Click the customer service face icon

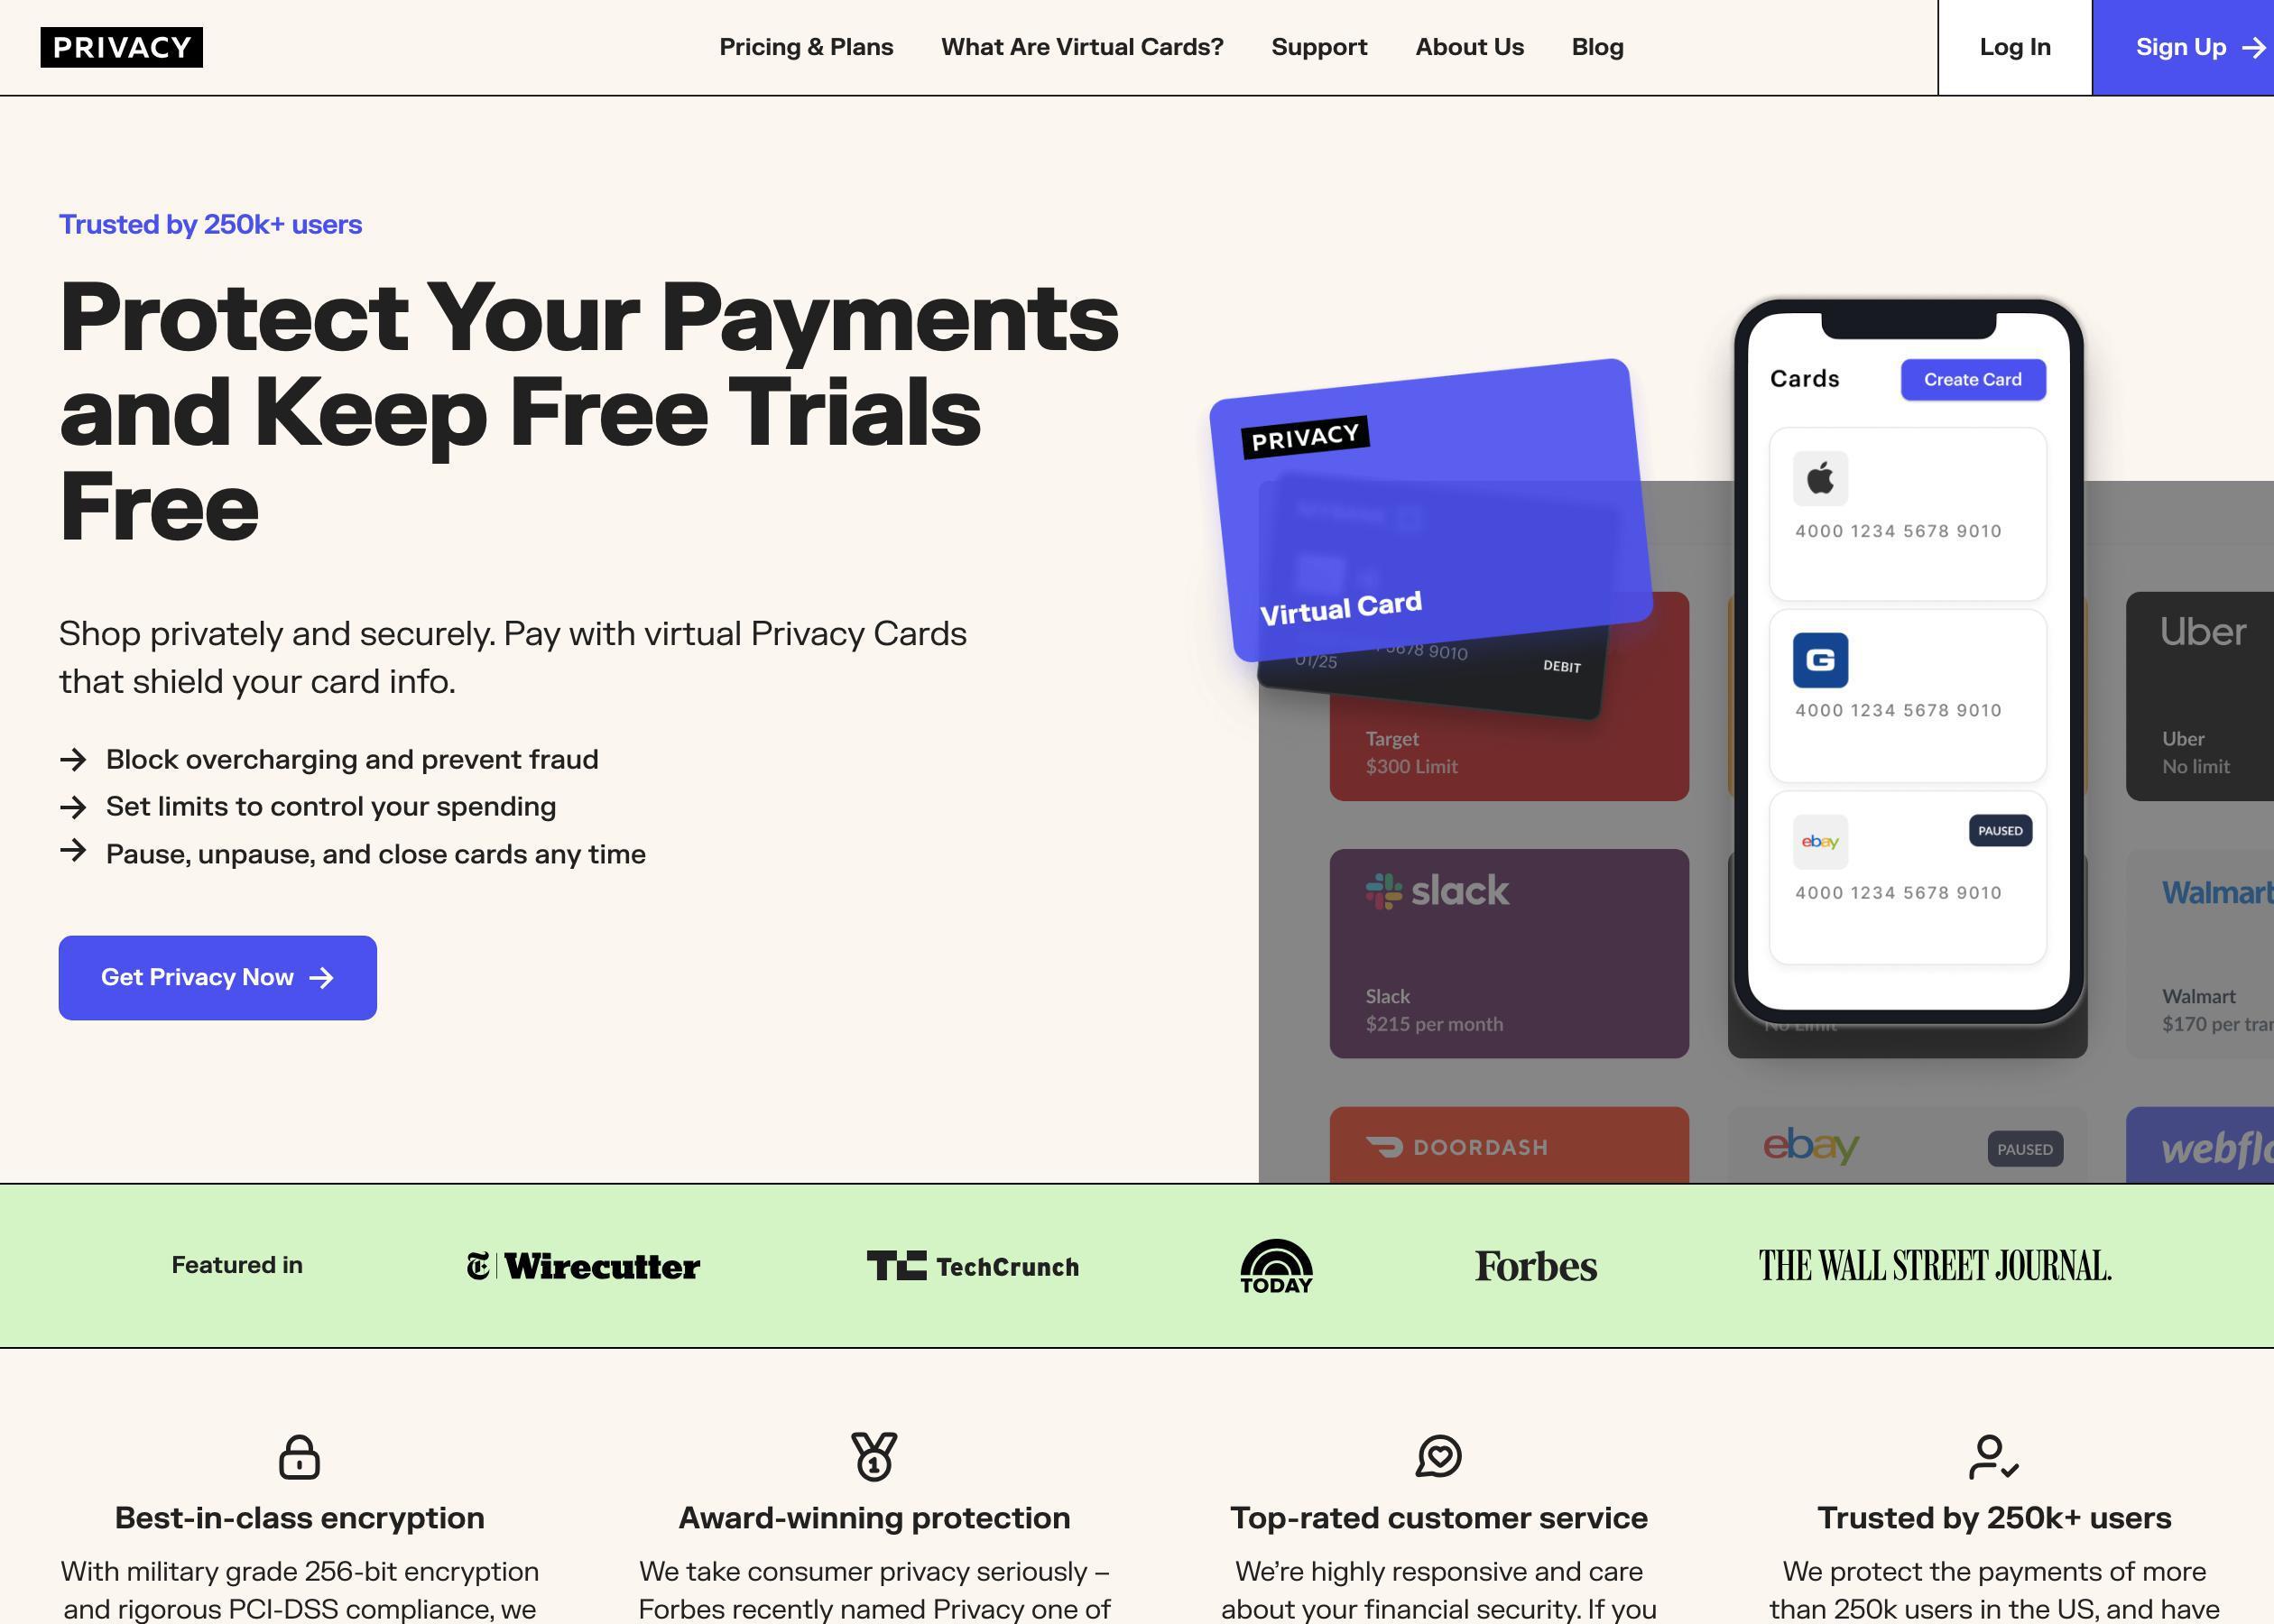[1439, 1457]
